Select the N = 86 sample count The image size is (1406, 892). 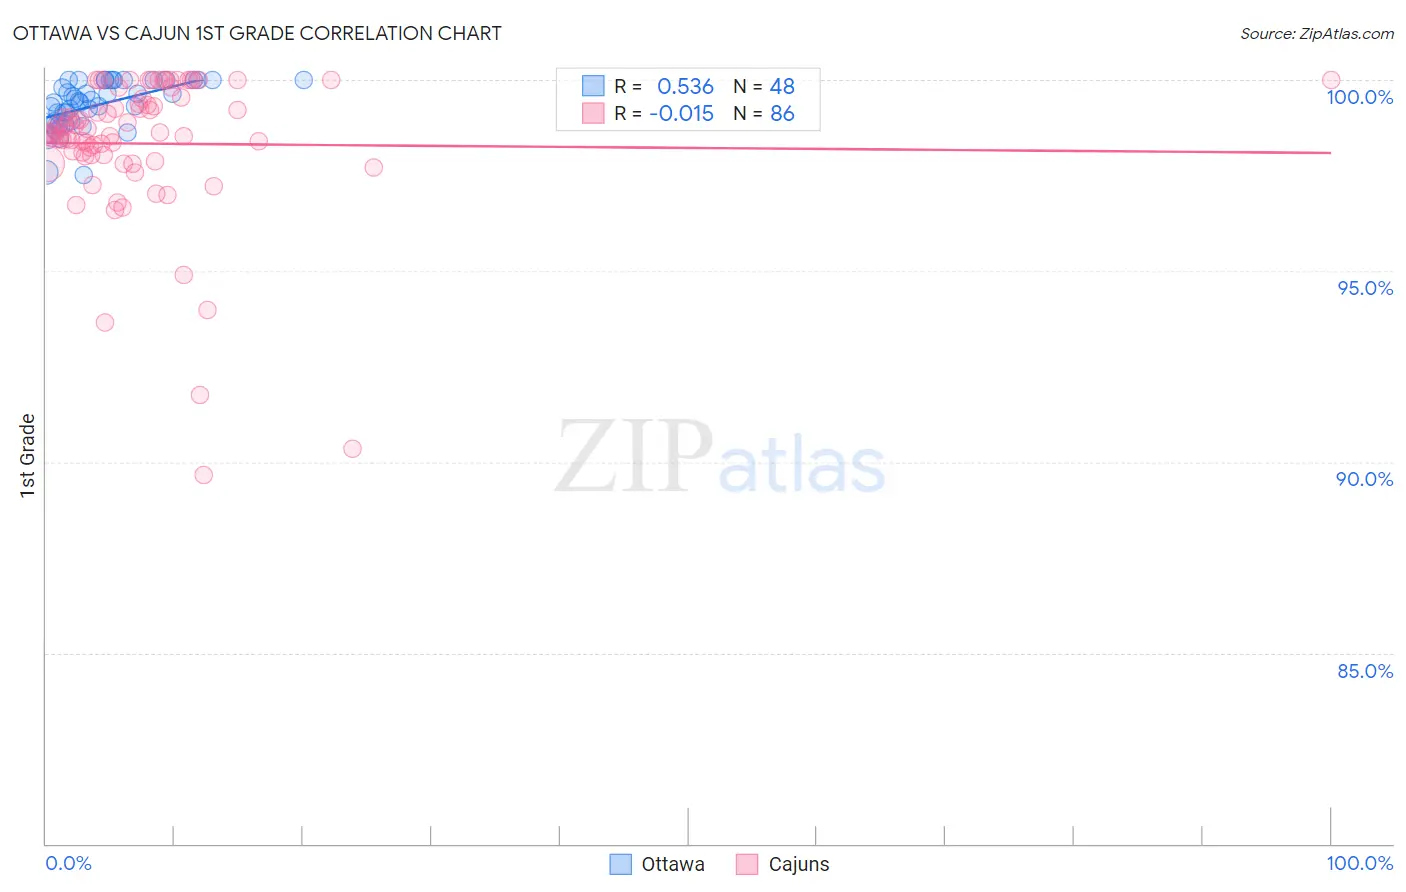[x=764, y=113]
